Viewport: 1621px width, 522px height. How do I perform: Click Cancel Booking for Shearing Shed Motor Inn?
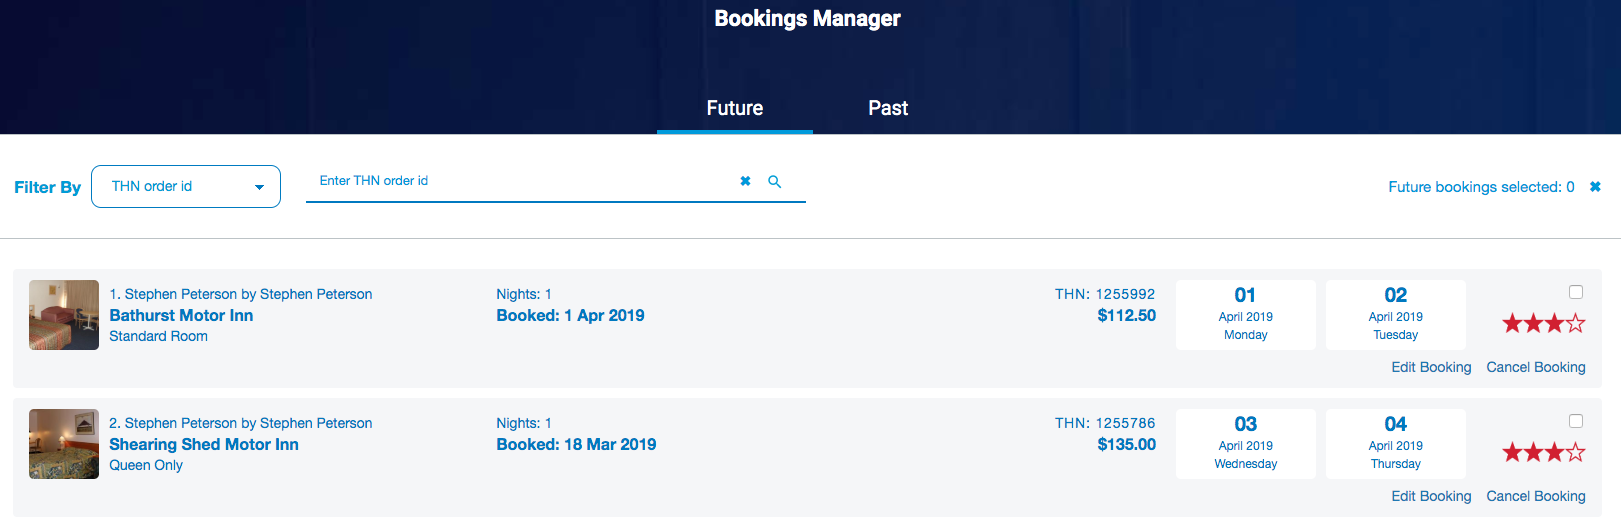point(1536,496)
